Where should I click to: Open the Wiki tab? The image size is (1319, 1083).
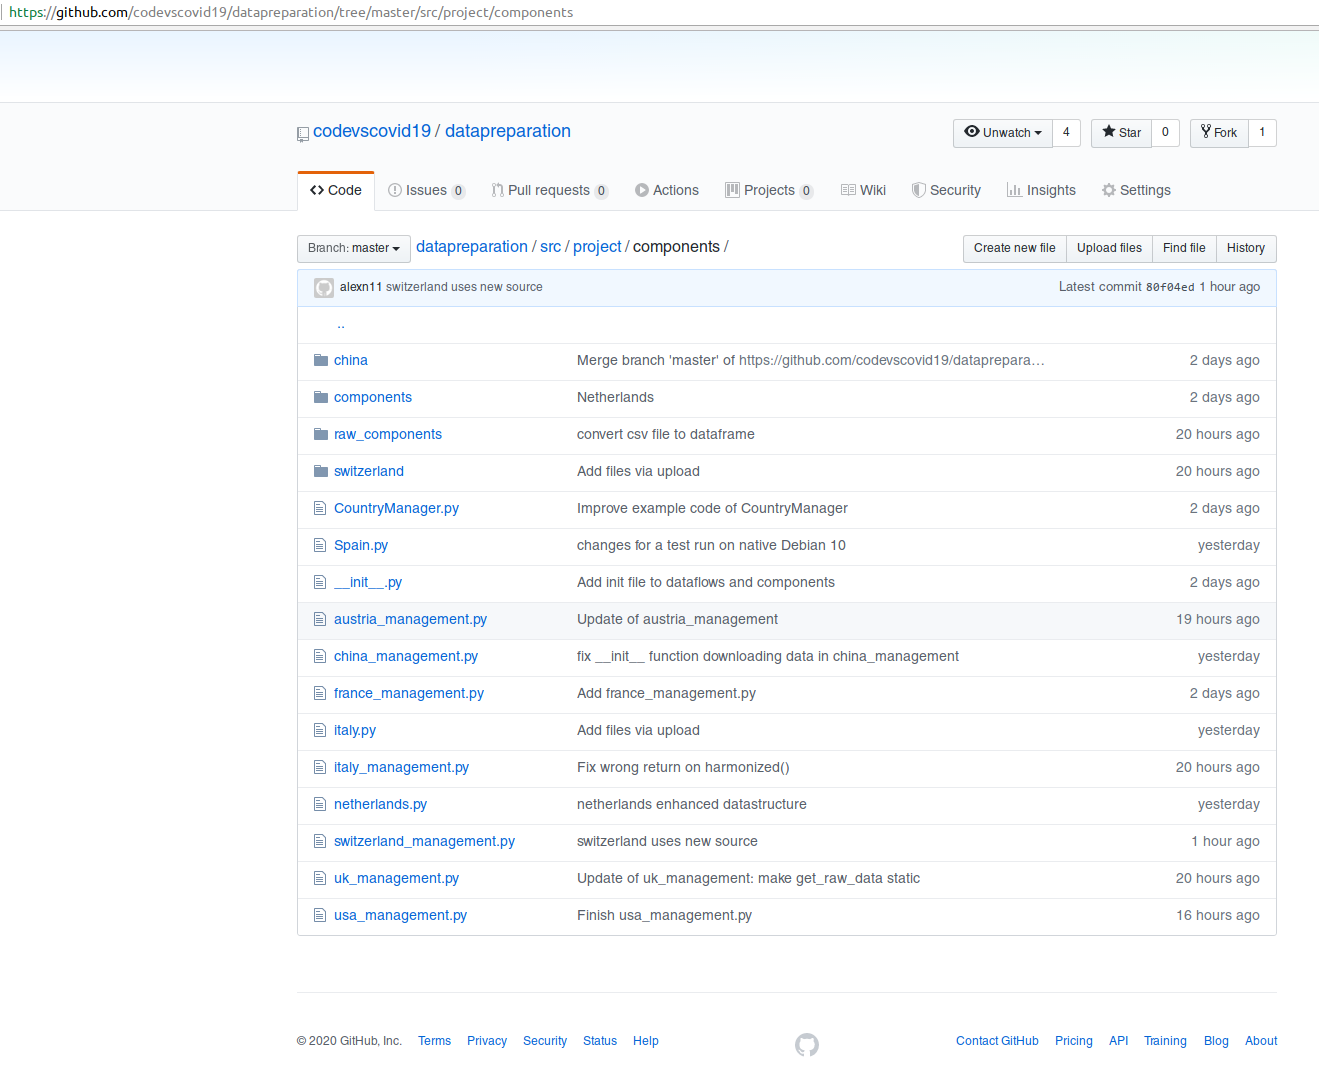coord(863,190)
